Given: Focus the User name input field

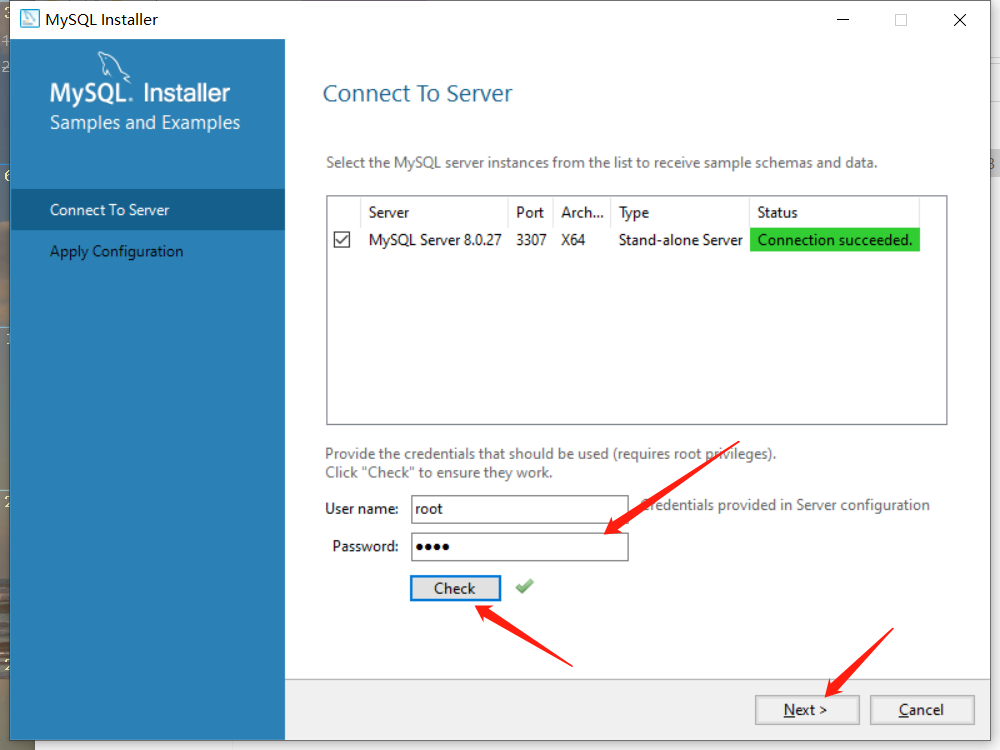Looking at the screenshot, I should (520, 509).
